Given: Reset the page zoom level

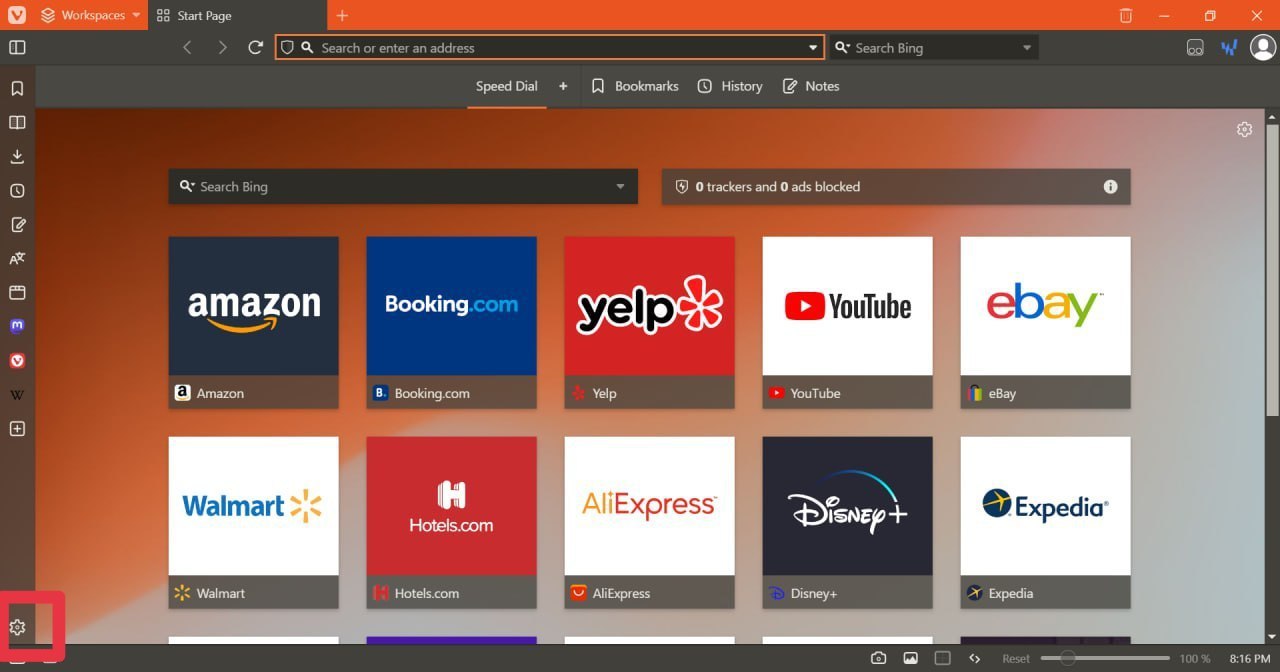Looking at the screenshot, I should [1016, 659].
